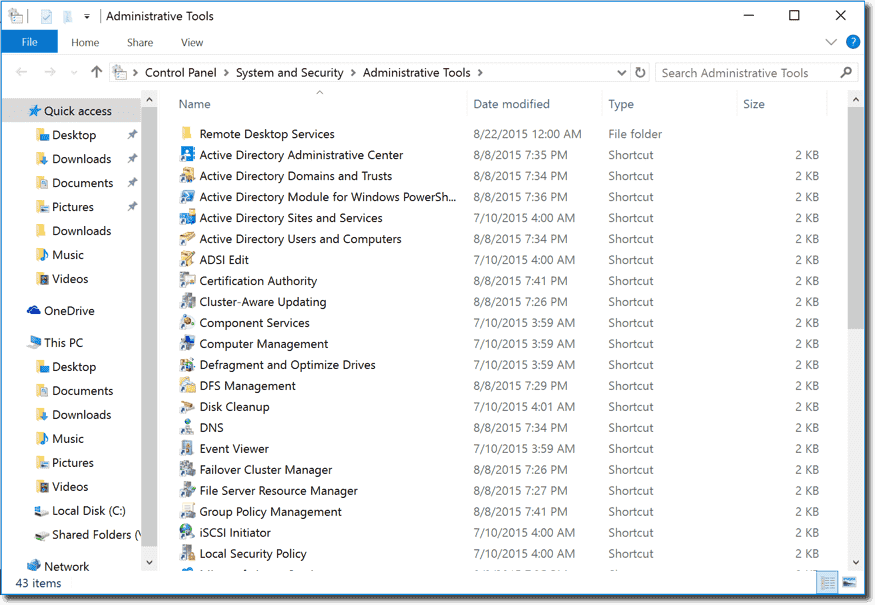Open the Remote Desktop Services folder icon
Image resolution: width=875 pixels, height=605 pixels.
coord(187,134)
